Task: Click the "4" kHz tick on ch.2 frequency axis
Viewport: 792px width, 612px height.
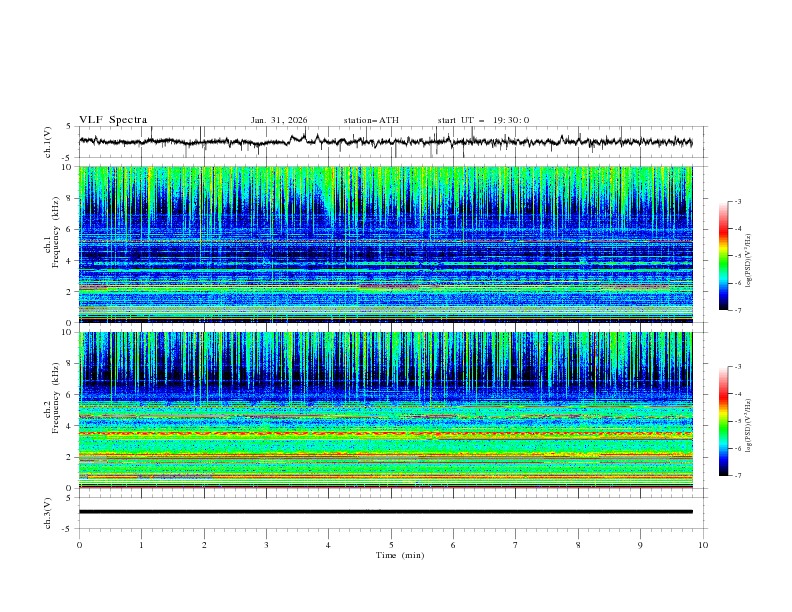Action: pos(71,427)
